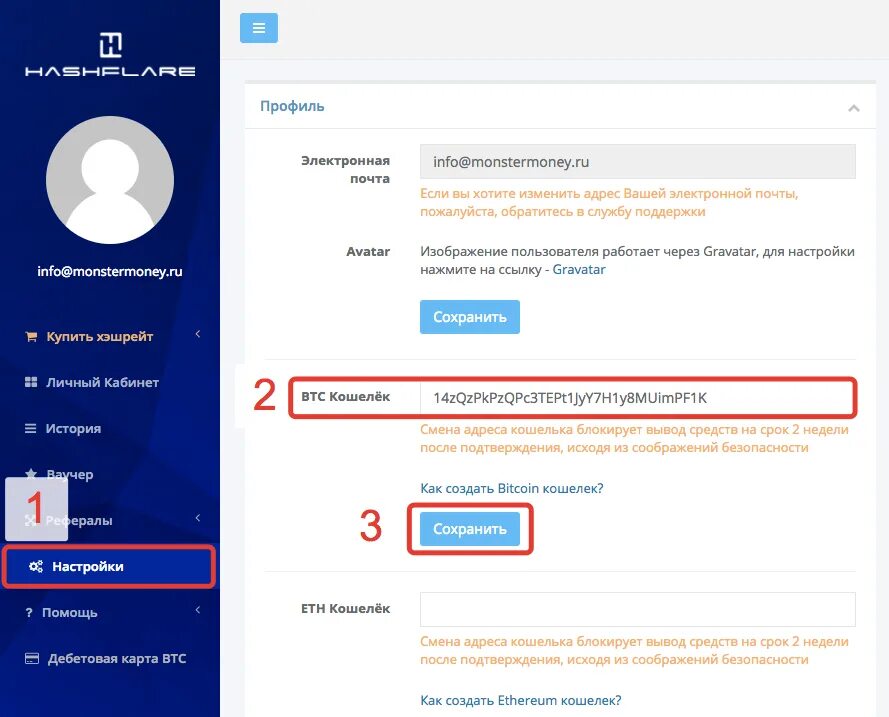This screenshot has height=717, width=889.
Task: Expand the Купить хэшрейт submenu chevron
Action: [198, 334]
